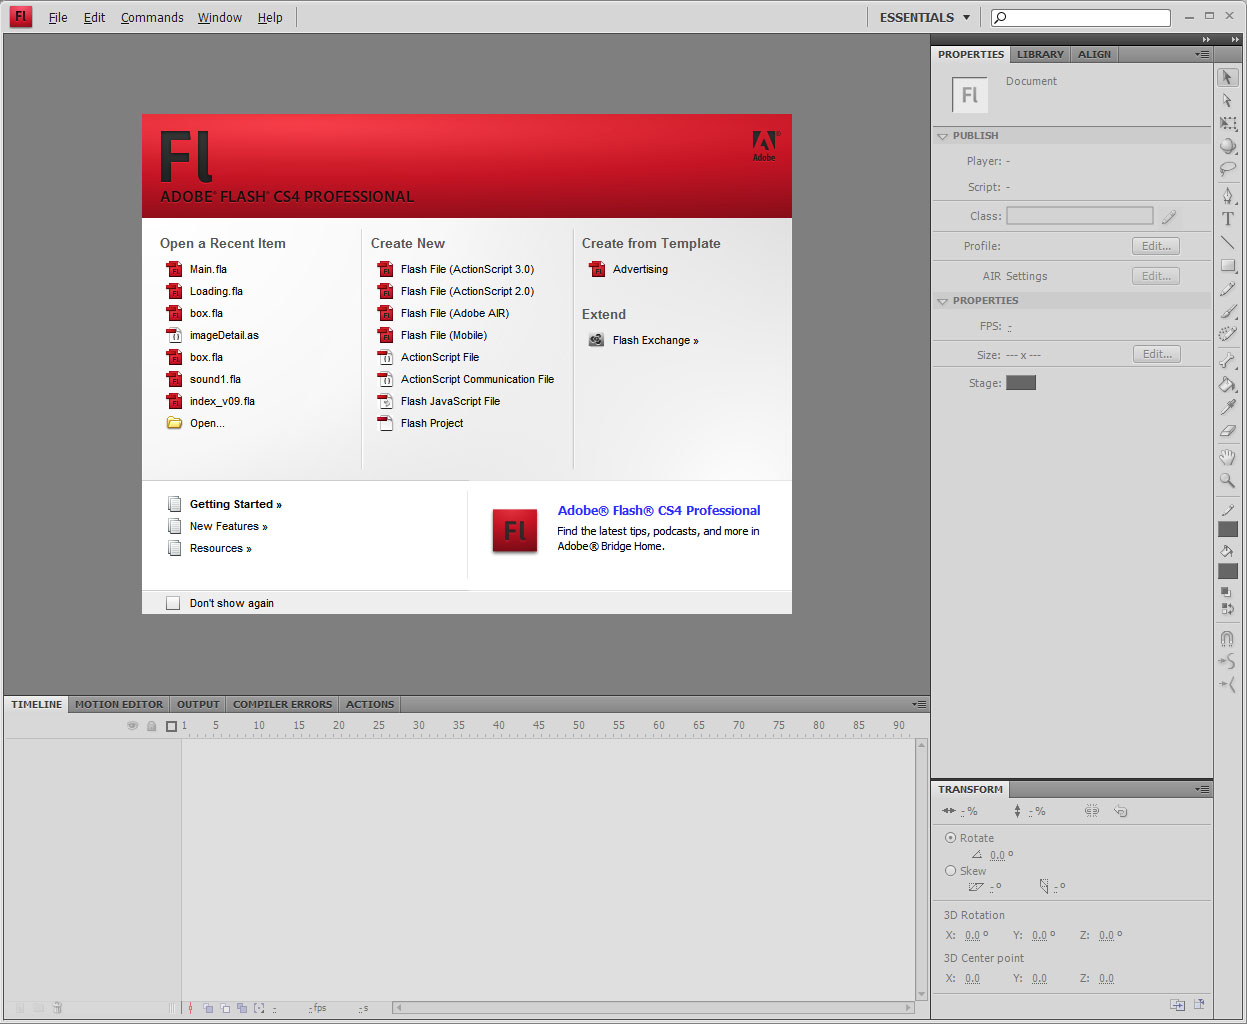This screenshot has width=1247, height=1024.
Task: Select the Skew radio button
Action: click(x=950, y=871)
